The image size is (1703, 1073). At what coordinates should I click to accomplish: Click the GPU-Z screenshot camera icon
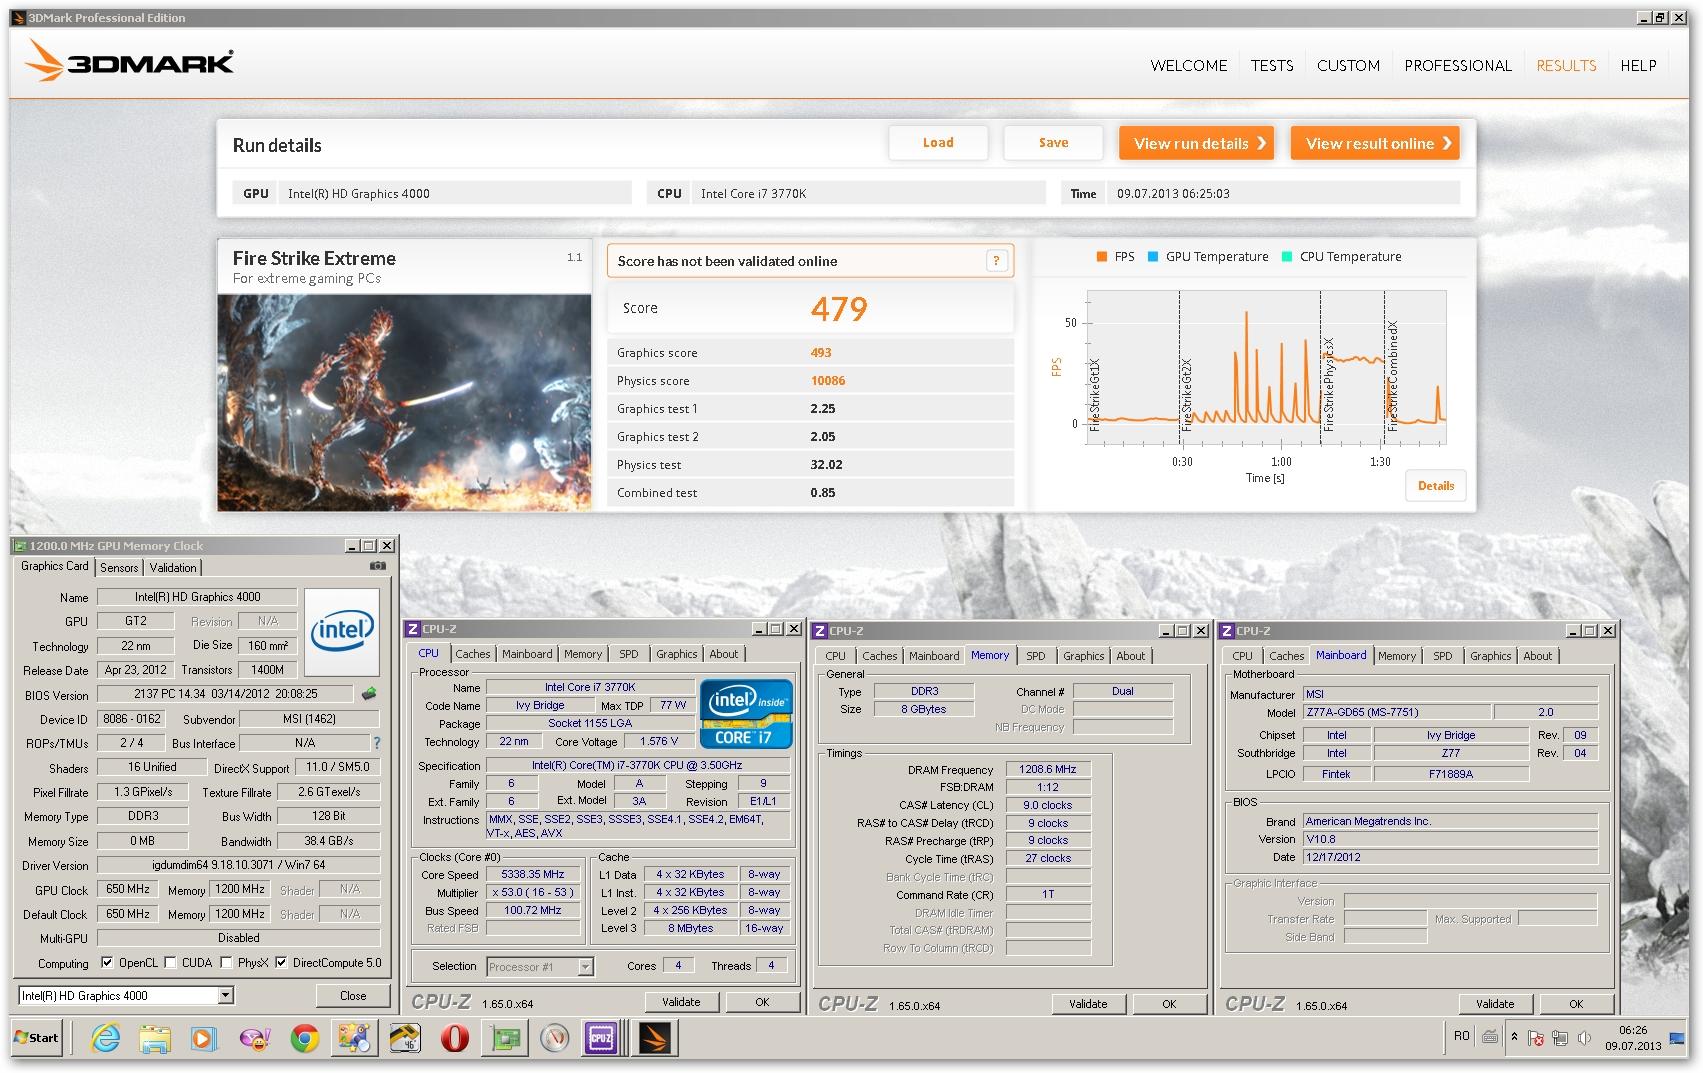[x=377, y=566]
